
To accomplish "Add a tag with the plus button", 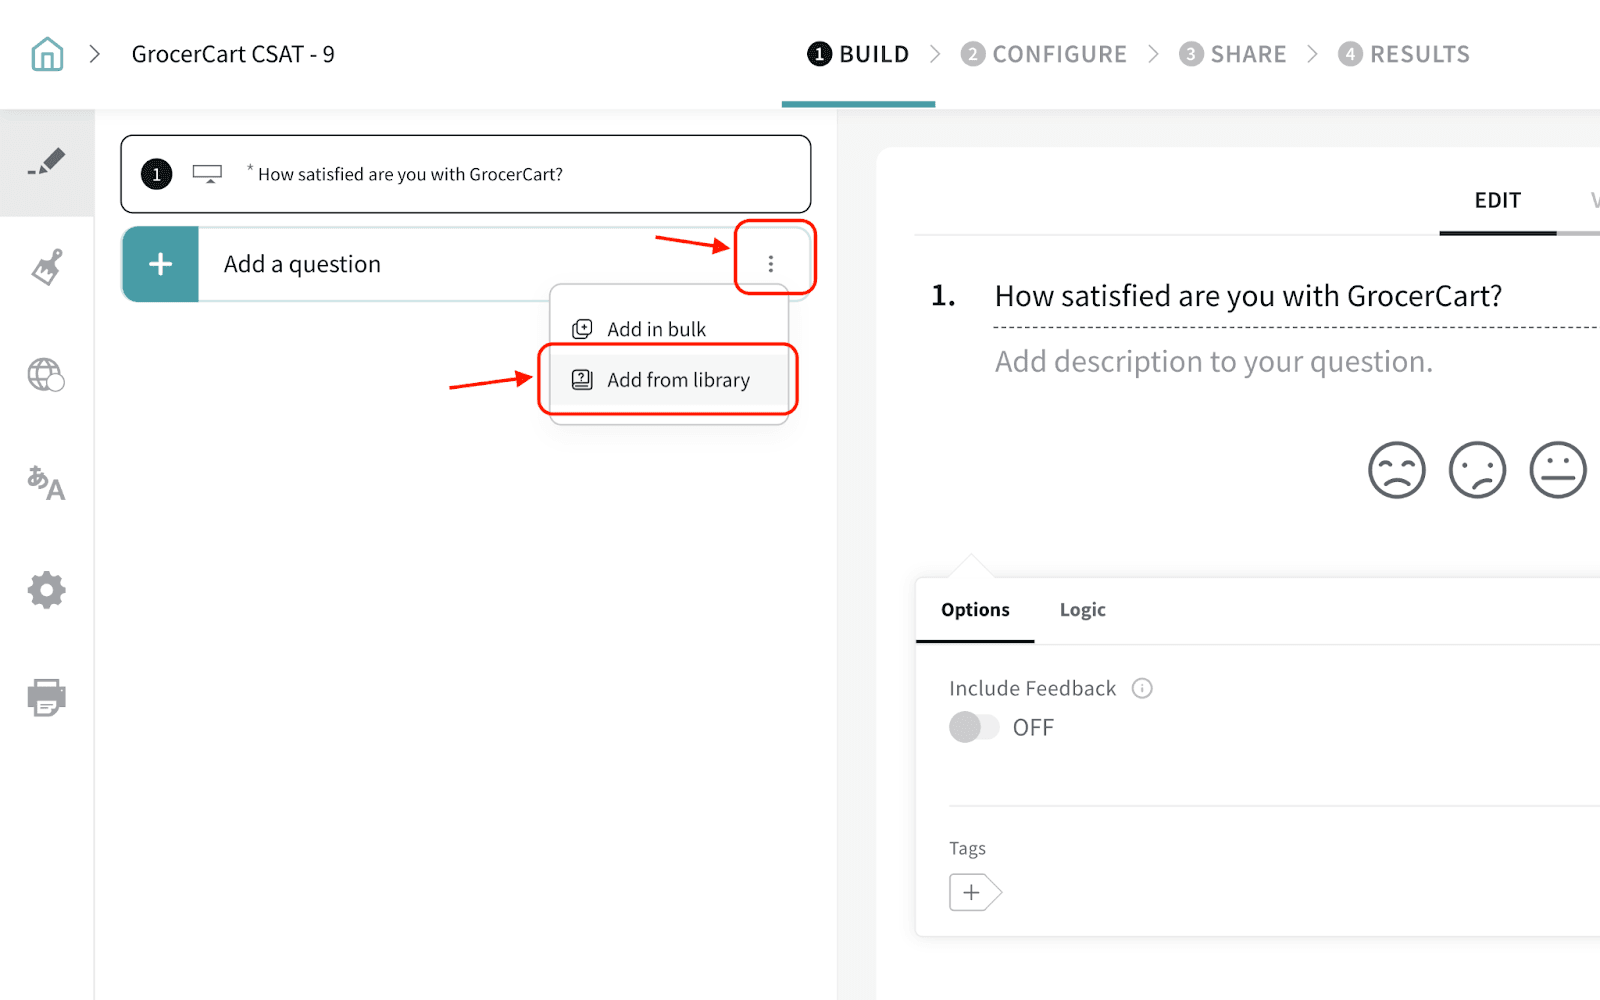I will pyautogui.click(x=972, y=892).
